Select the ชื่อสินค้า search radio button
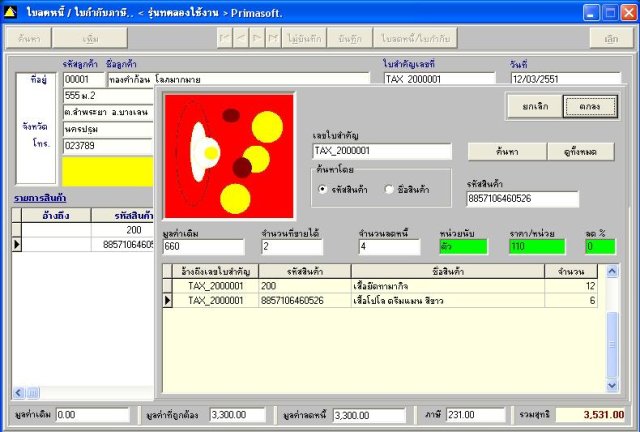640x432 pixels. (x=389, y=189)
